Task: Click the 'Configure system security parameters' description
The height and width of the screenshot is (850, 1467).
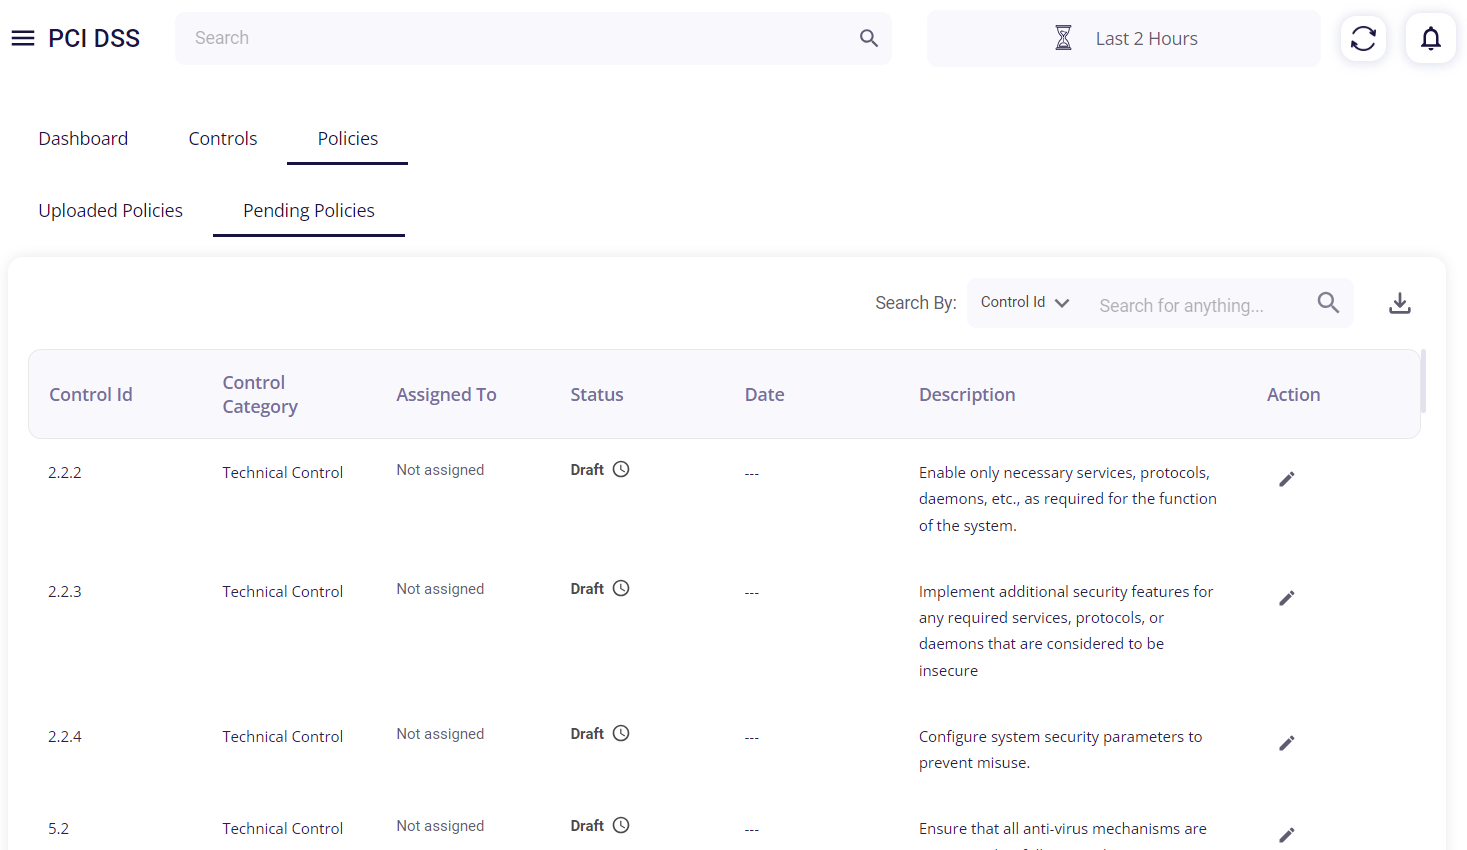Action: 1061,750
